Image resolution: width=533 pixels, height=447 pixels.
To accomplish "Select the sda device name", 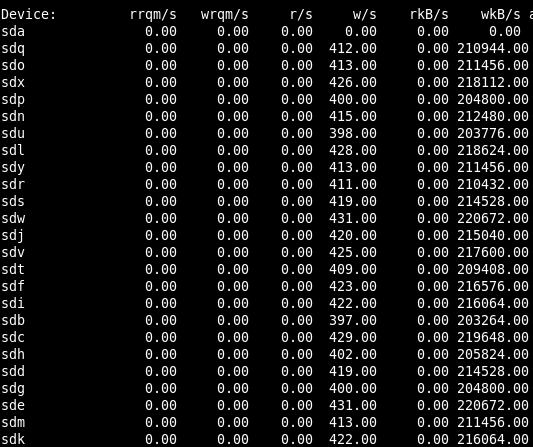I will [x=13, y=32].
